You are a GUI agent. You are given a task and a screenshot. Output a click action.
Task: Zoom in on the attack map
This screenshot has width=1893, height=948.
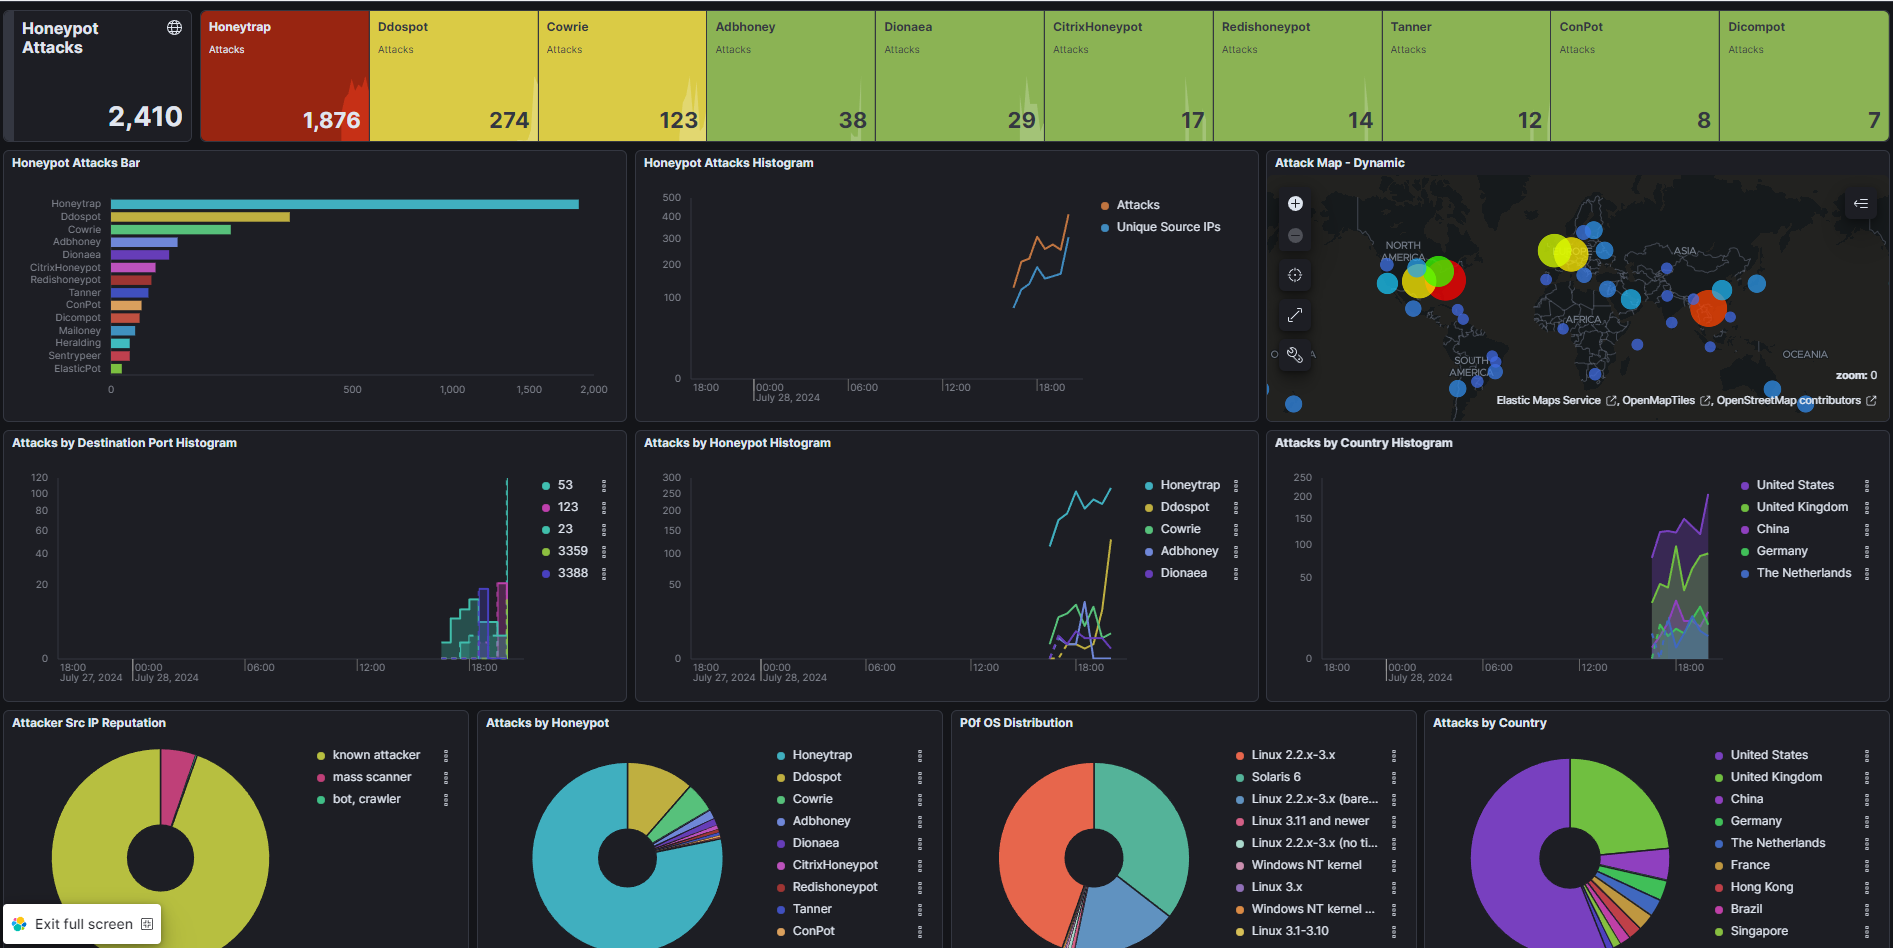[1295, 204]
